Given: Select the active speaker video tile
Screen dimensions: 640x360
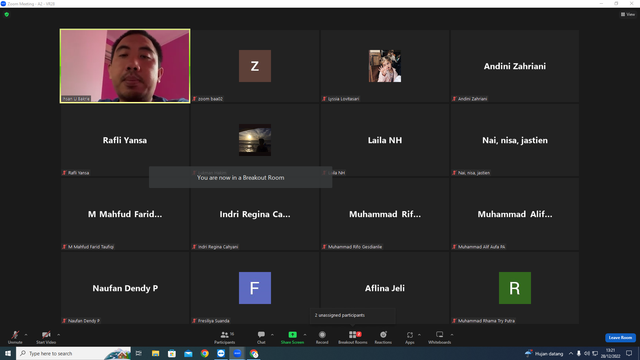Looking at the screenshot, I should [125, 66].
